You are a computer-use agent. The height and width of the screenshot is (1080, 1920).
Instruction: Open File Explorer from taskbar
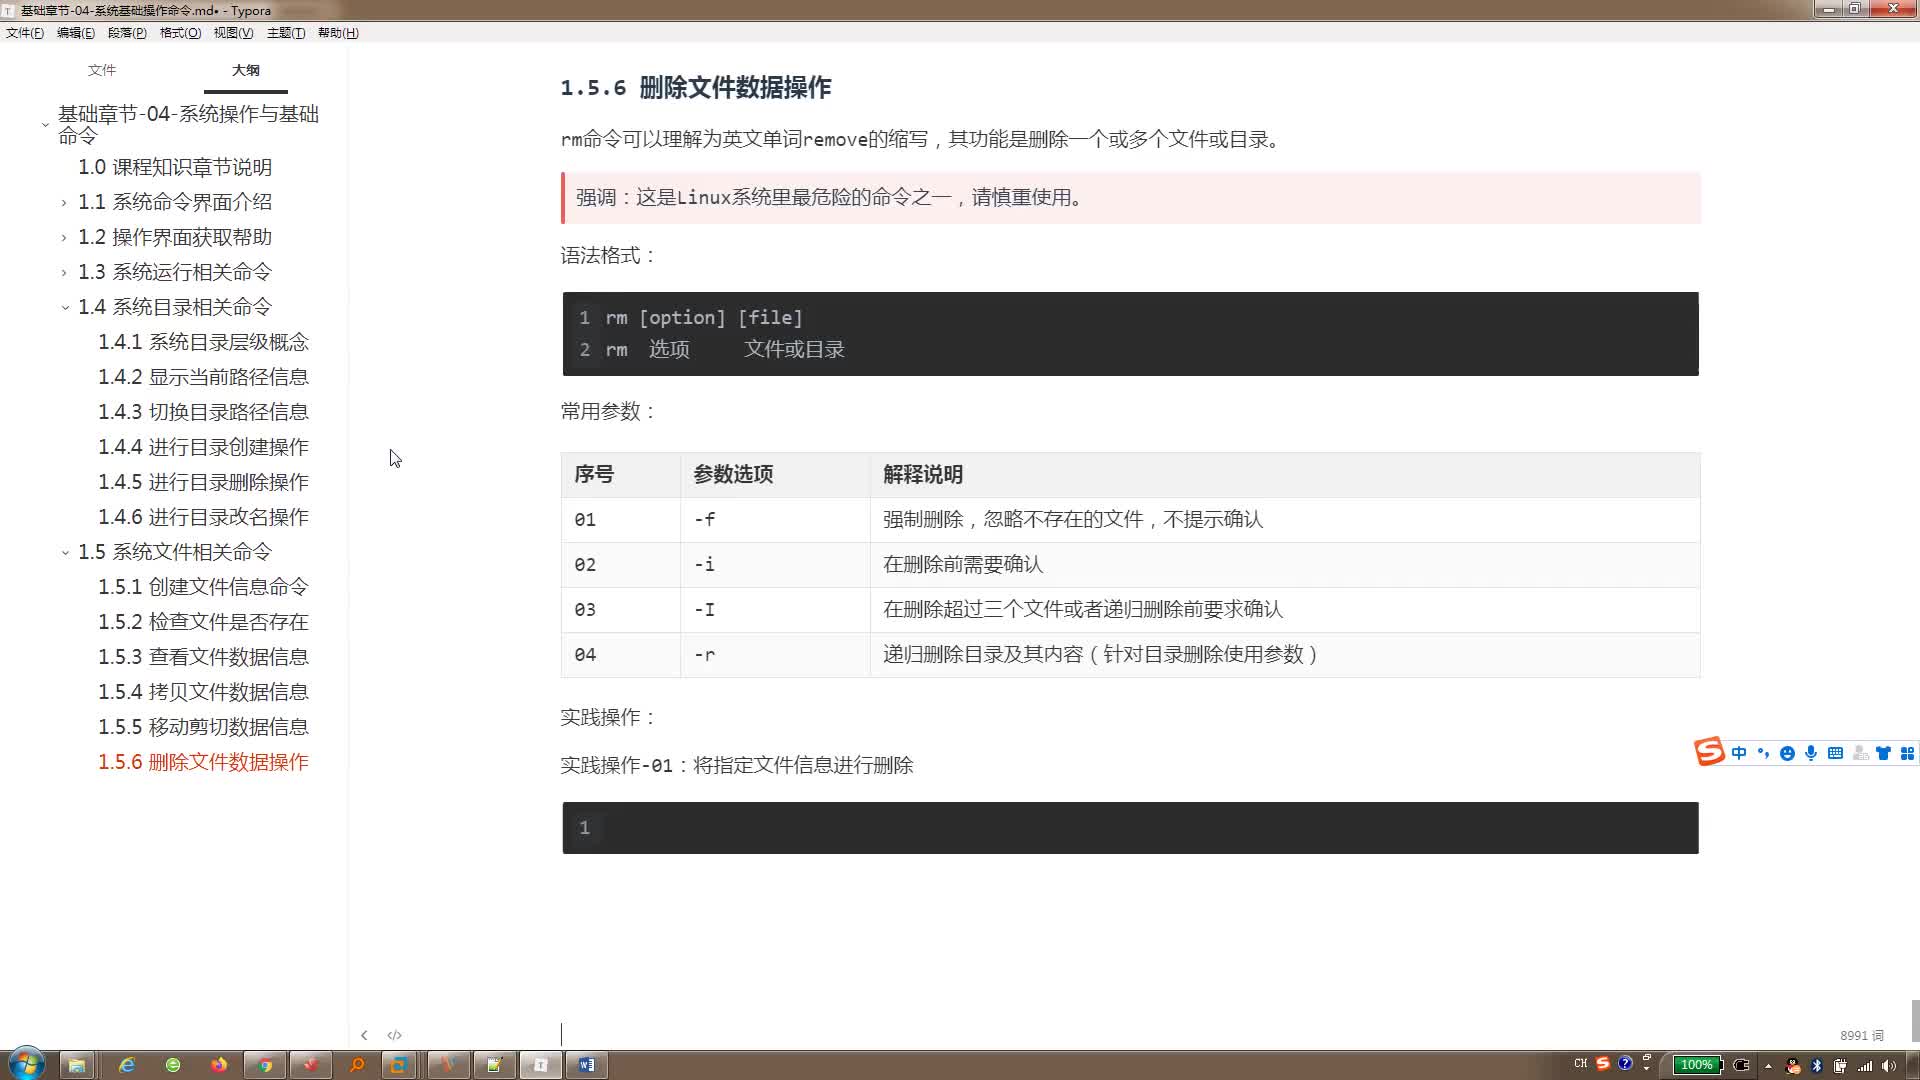tap(77, 1065)
